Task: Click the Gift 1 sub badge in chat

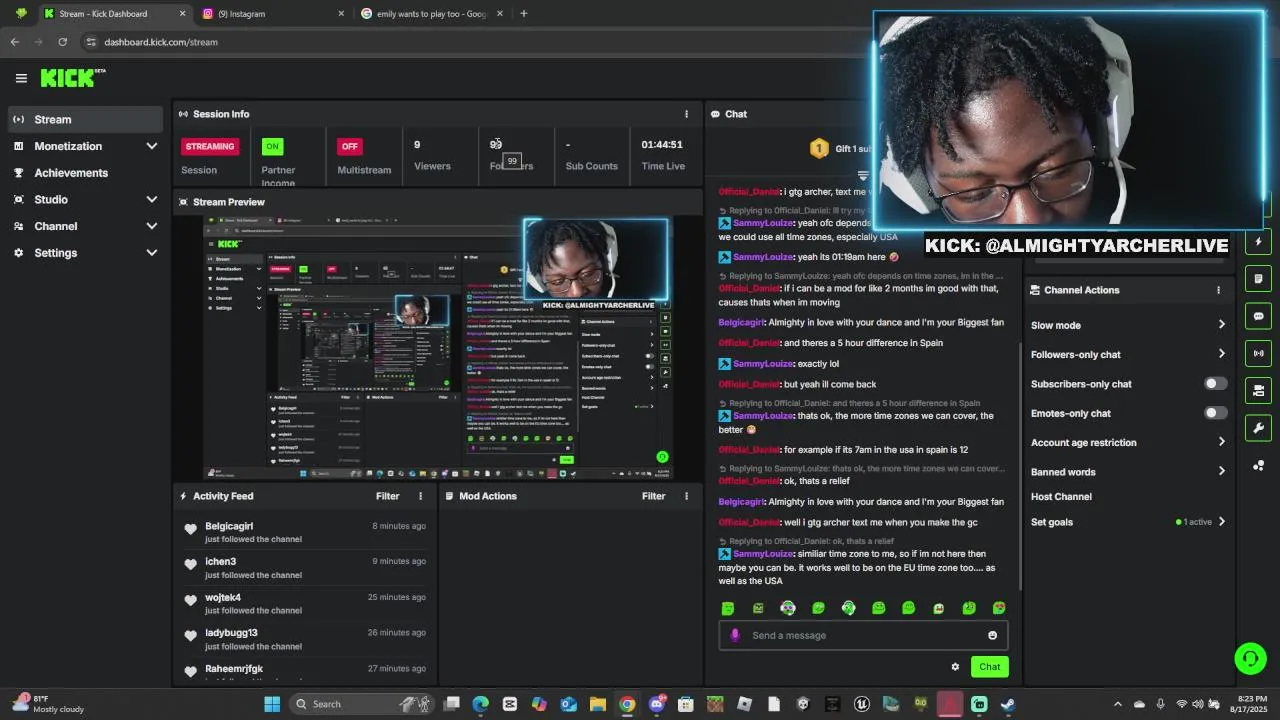Action: tap(841, 149)
